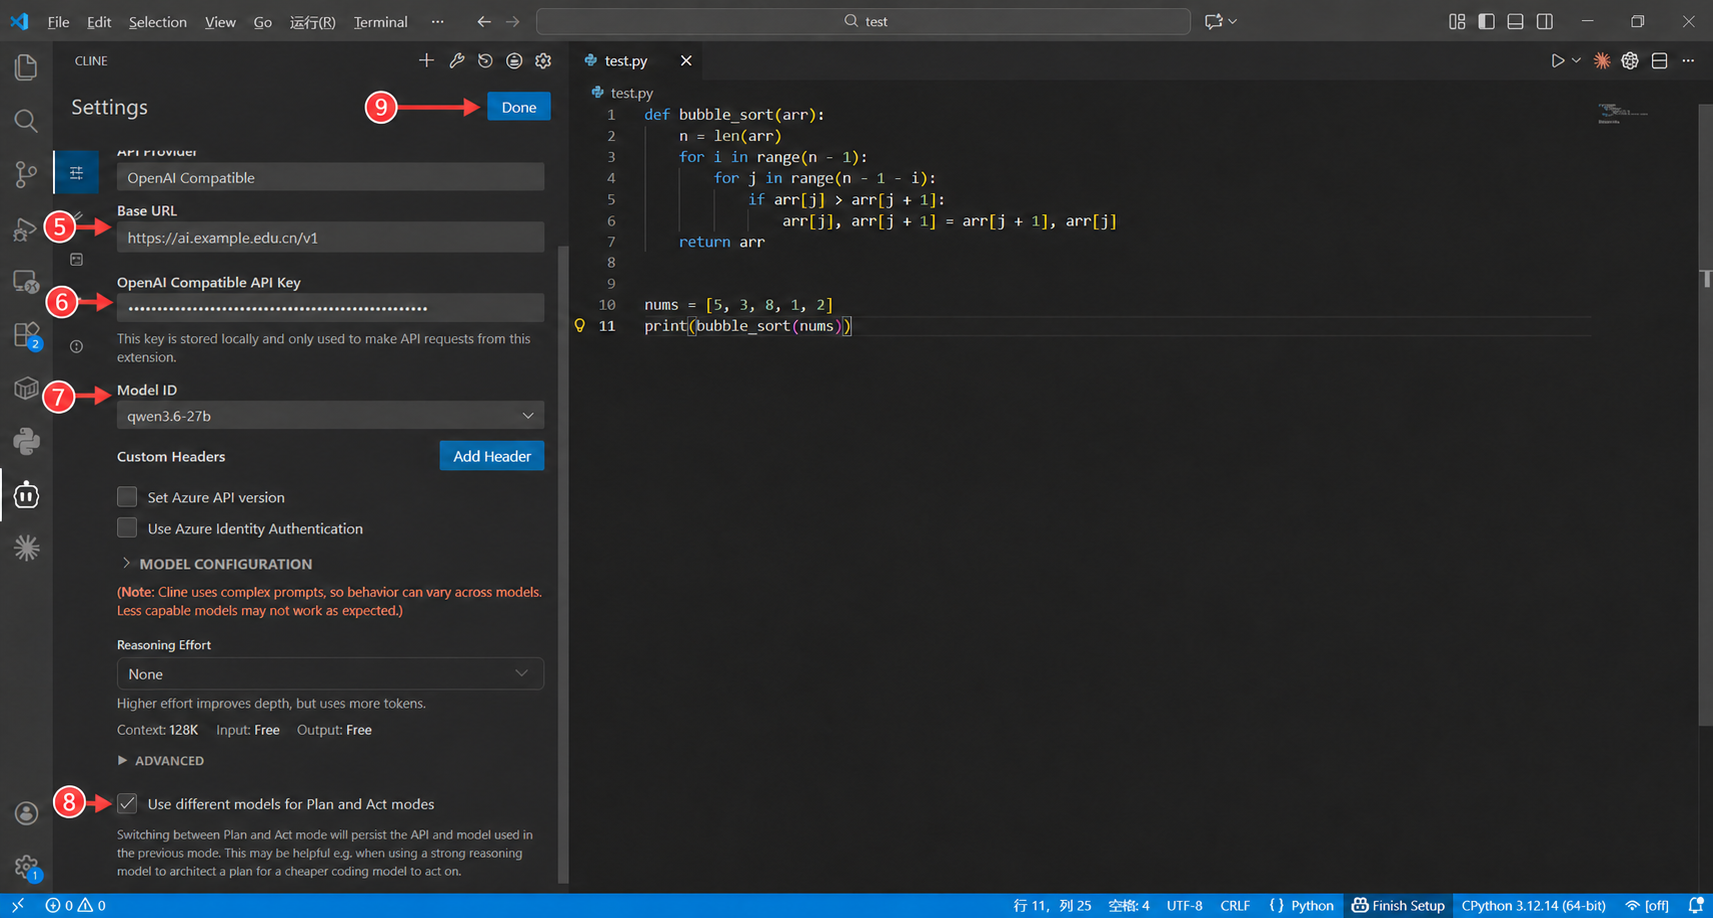1713x918 pixels.
Task: Open Cline MCP servers wrench icon
Action: pos(456,61)
